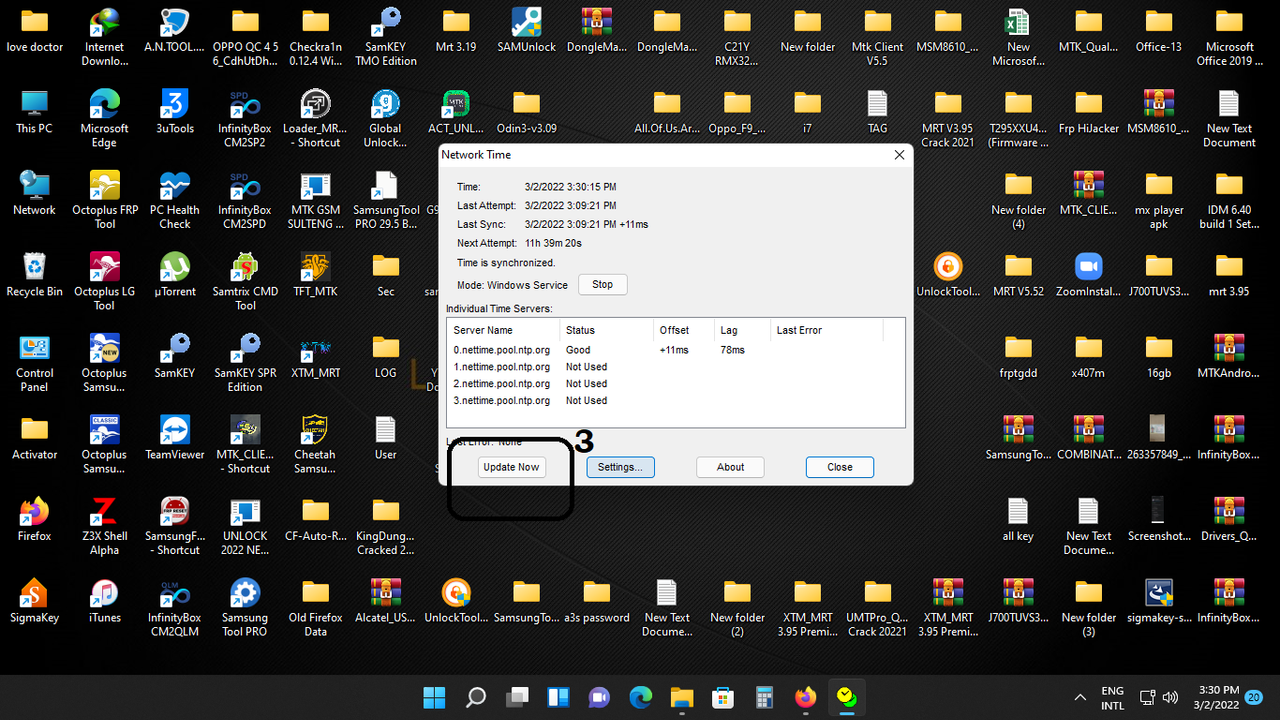Image resolution: width=1280 pixels, height=720 pixels.
Task: Open the Windows Start menu
Action: point(434,697)
